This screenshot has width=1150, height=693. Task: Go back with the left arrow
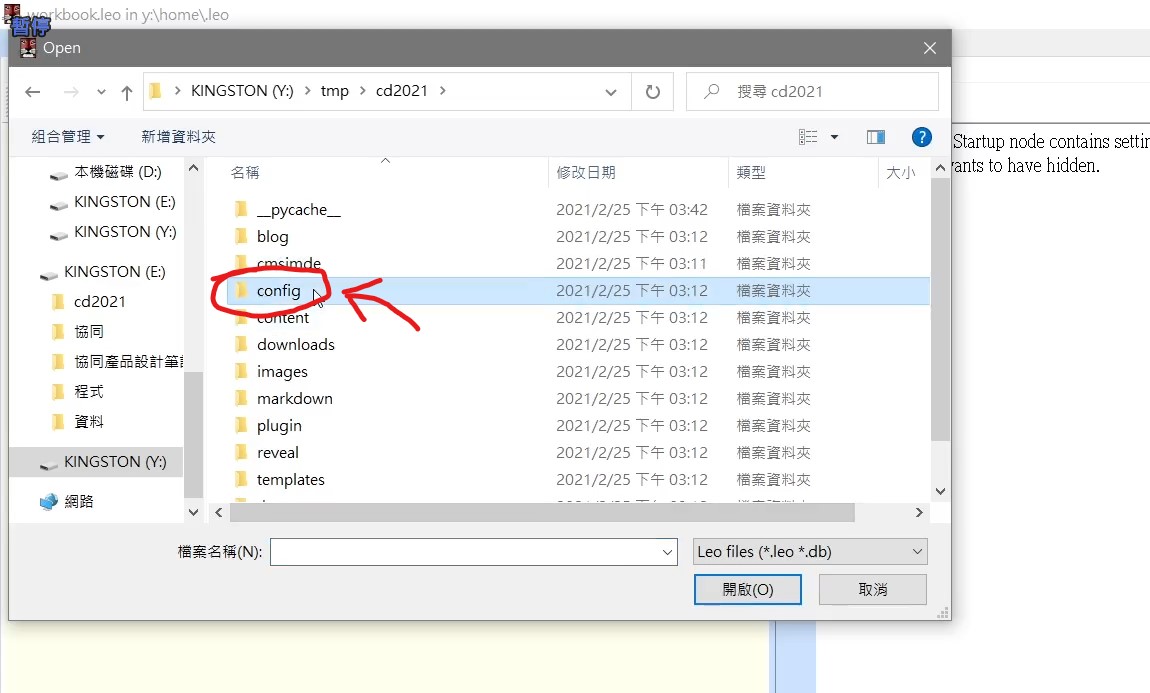tap(32, 92)
